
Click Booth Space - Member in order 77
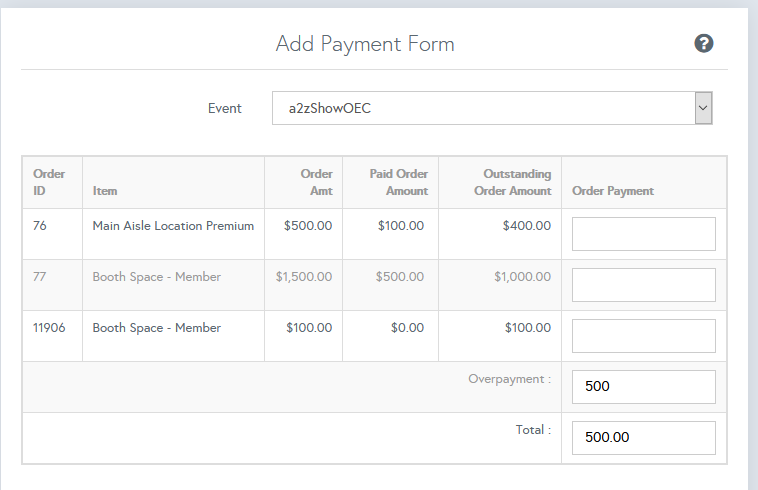[157, 277]
